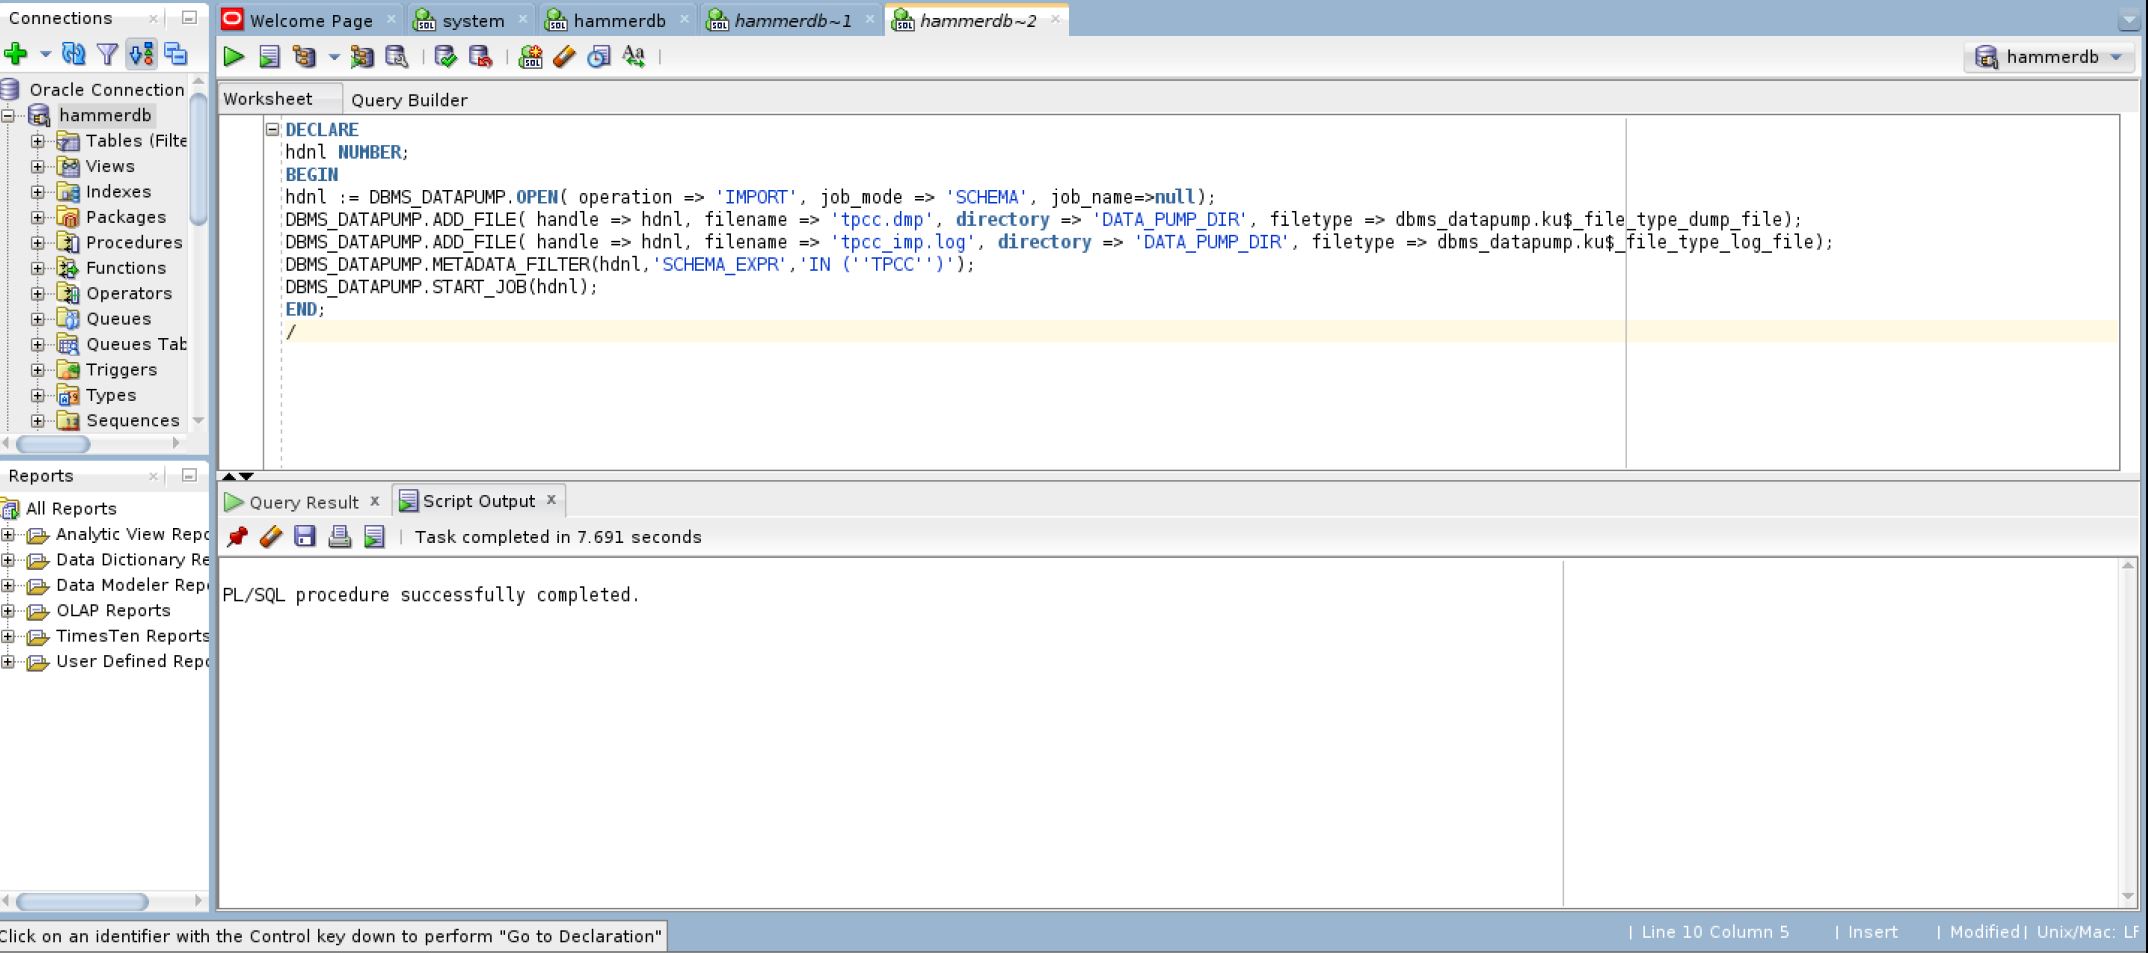Expand the Tables node in tree
Viewport: 2148px width, 953px height.
click(x=38, y=141)
